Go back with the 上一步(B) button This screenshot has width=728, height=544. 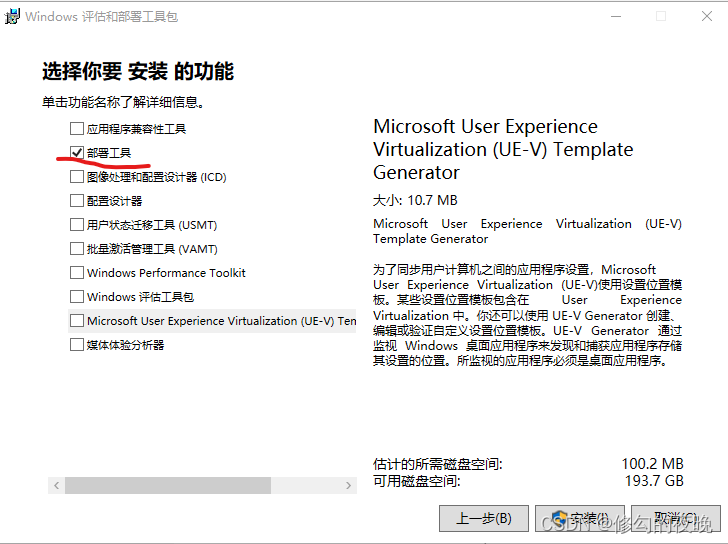click(x=484, y=518)
